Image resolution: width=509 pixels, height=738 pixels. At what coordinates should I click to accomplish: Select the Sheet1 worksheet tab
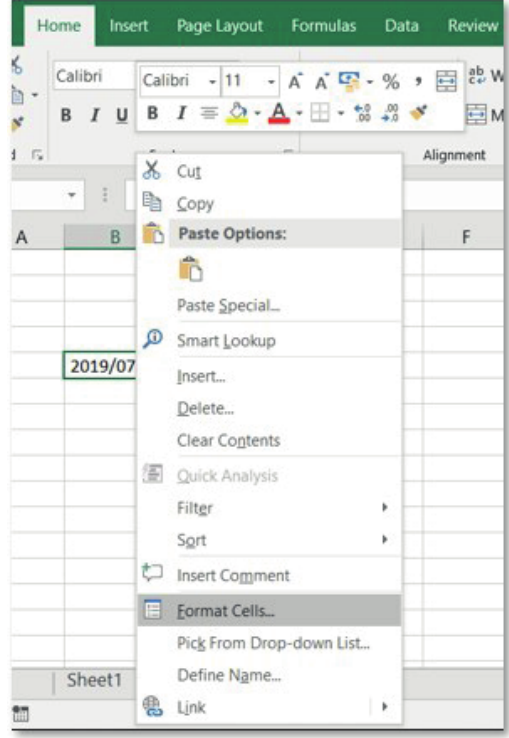pyautogui.click(x=94, y=680)
